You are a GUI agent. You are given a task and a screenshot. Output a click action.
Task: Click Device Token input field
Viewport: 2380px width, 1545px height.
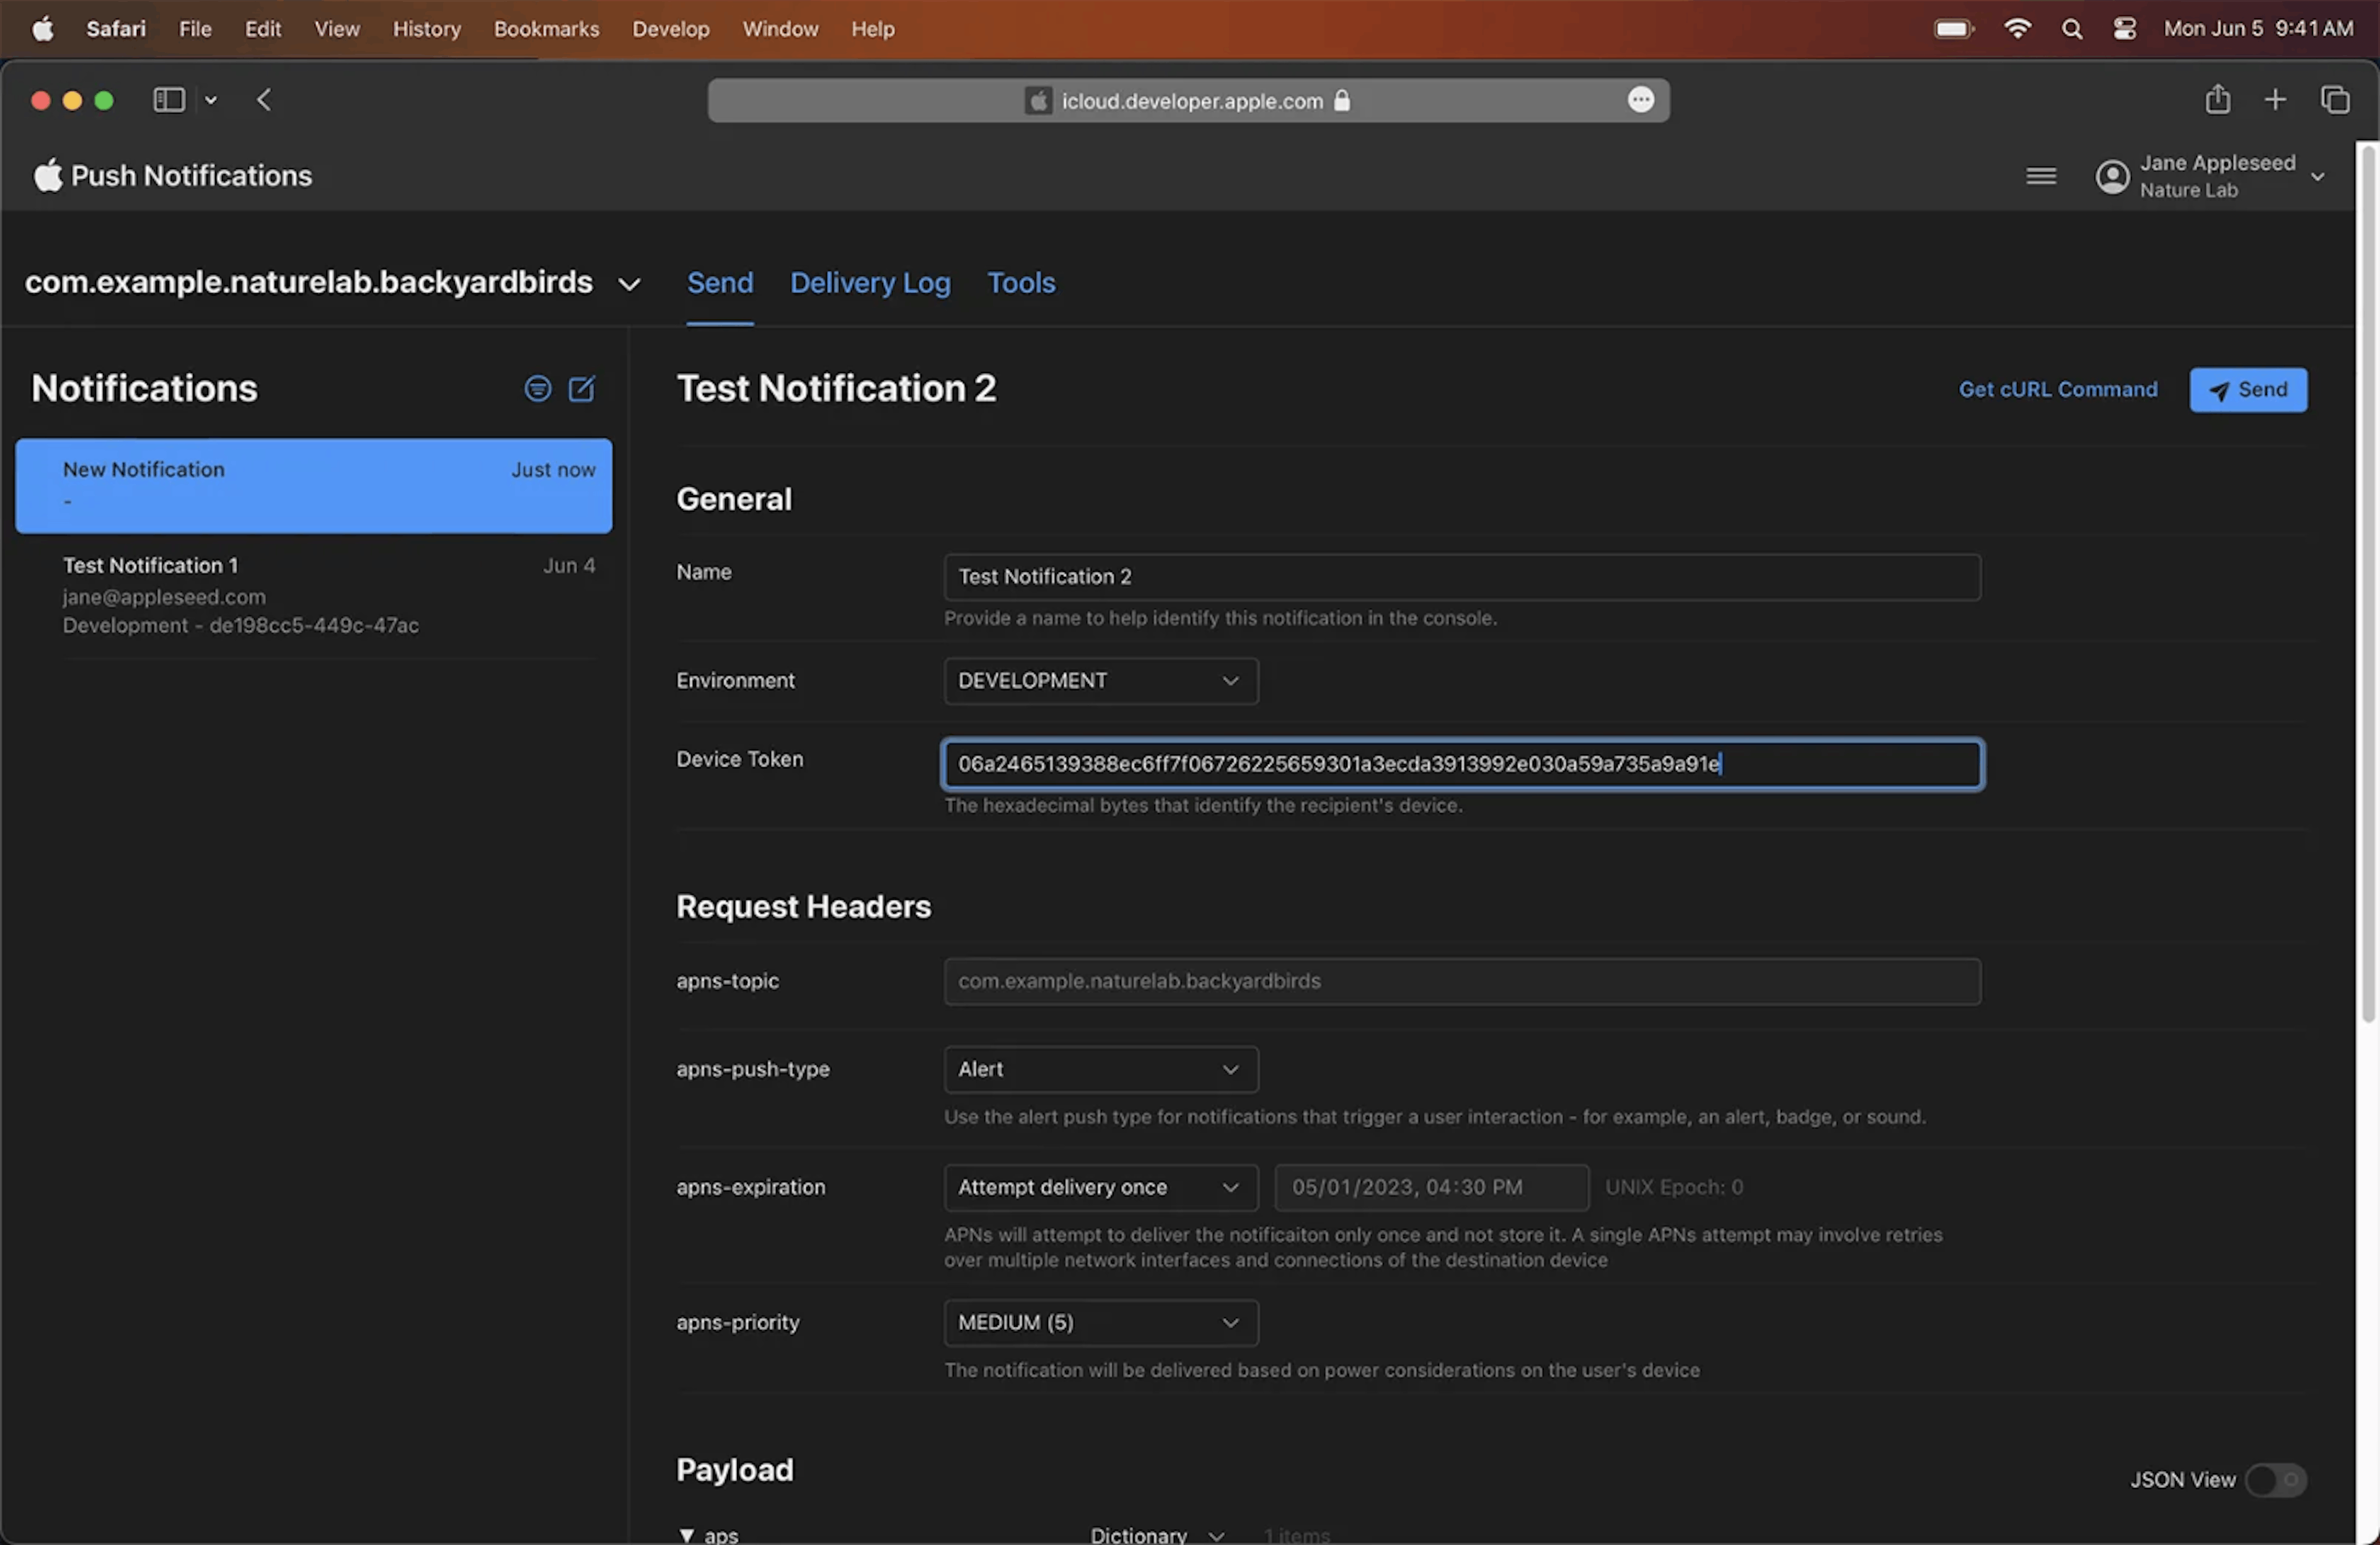point(1462,763)
